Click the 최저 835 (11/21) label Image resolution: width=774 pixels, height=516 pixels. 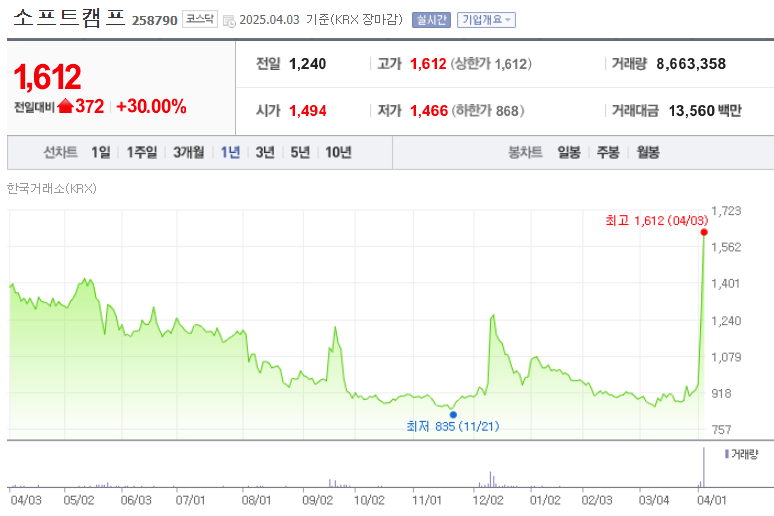[453, 426]
